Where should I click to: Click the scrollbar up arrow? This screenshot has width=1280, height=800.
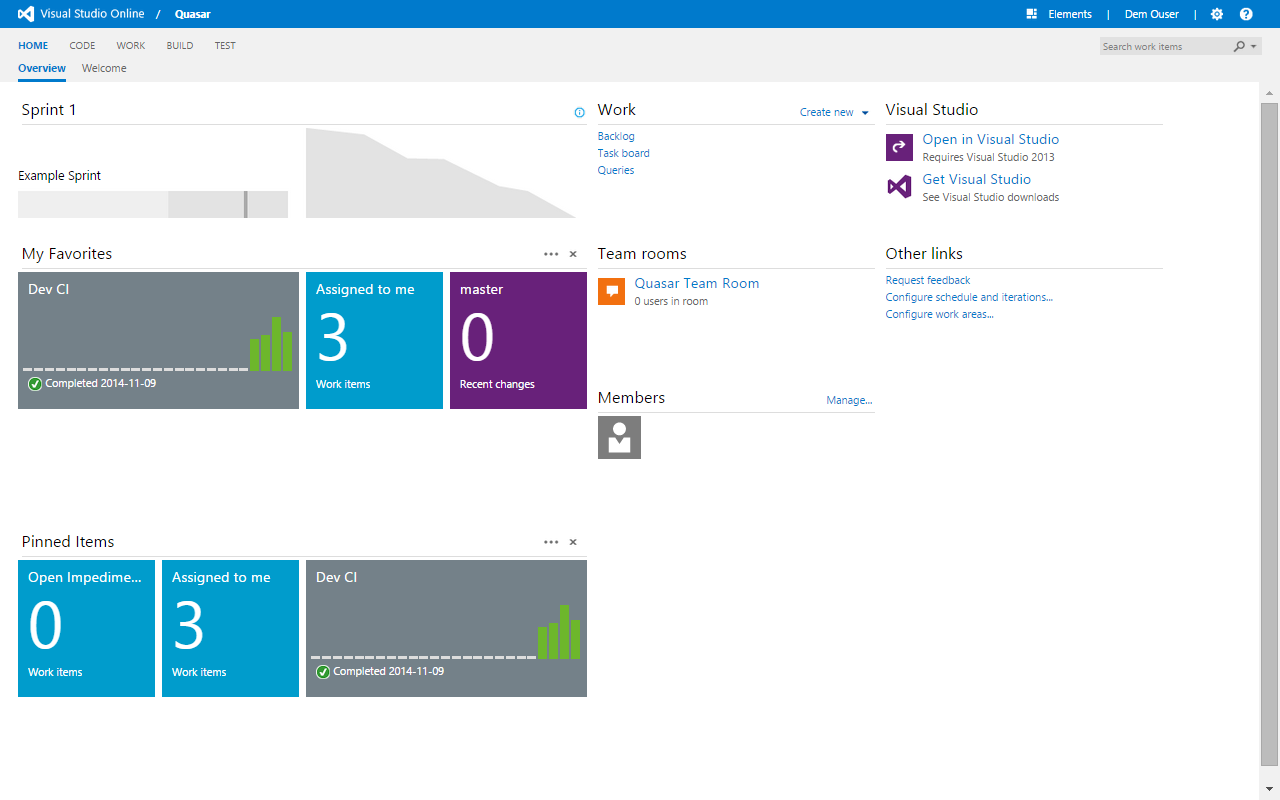1269,92
